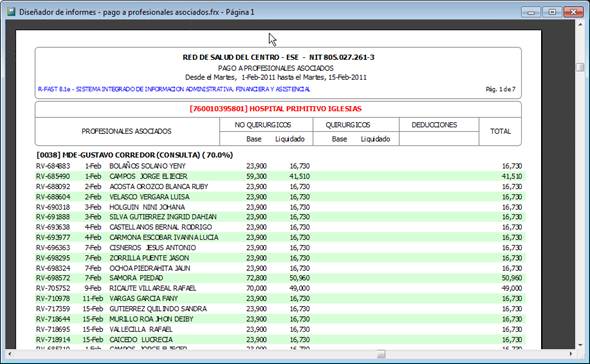Click record number RV-688604
The width and height of the screenshot is (590, 364).
[53, 196]
